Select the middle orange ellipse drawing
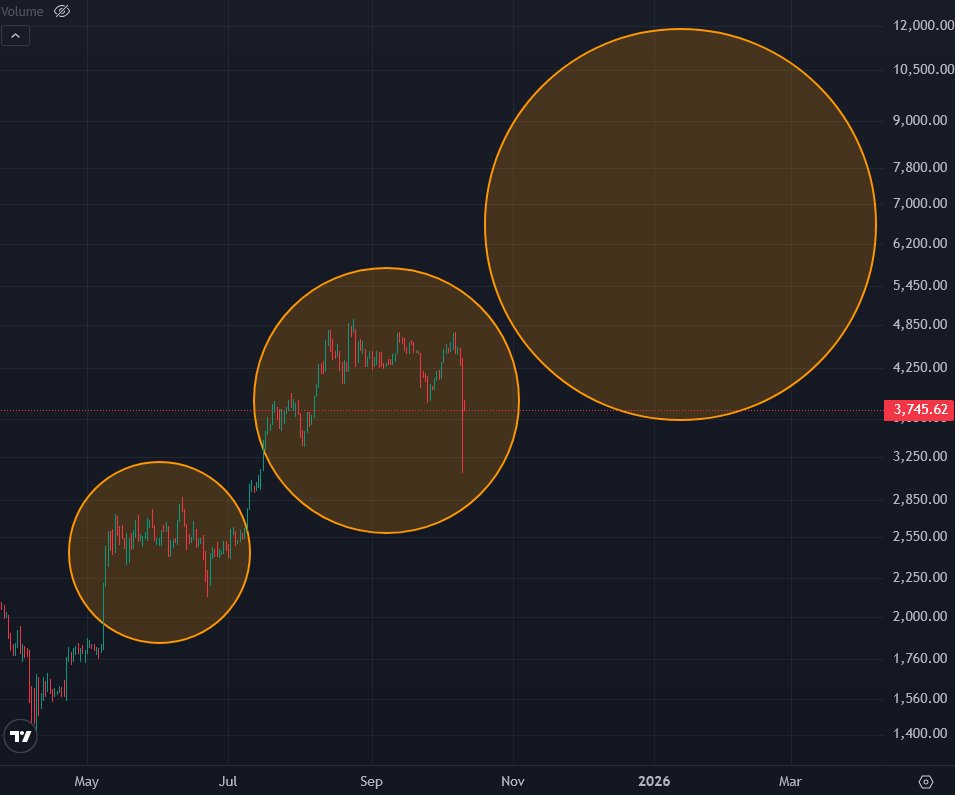This screenshot has width=955, height=795. click(386, 400)
